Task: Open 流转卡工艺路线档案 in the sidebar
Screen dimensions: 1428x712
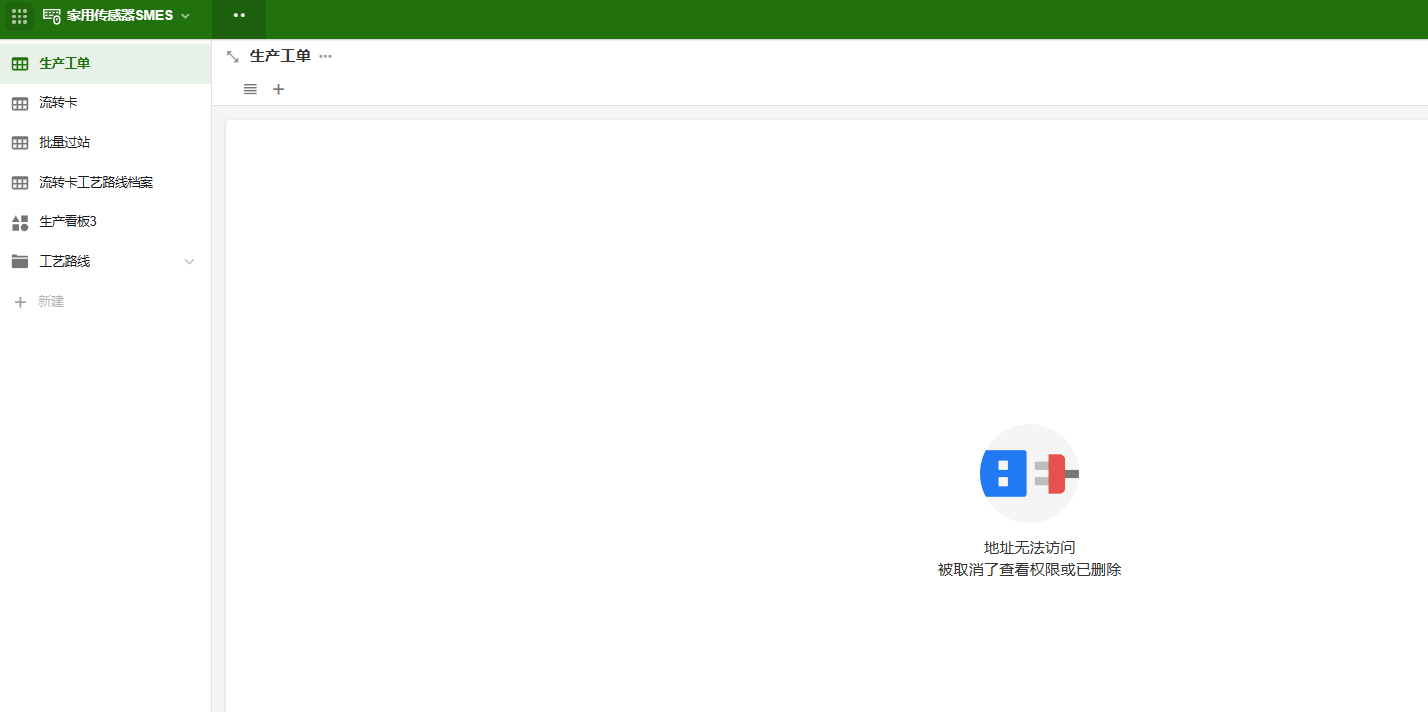Action: pos(105,182)
